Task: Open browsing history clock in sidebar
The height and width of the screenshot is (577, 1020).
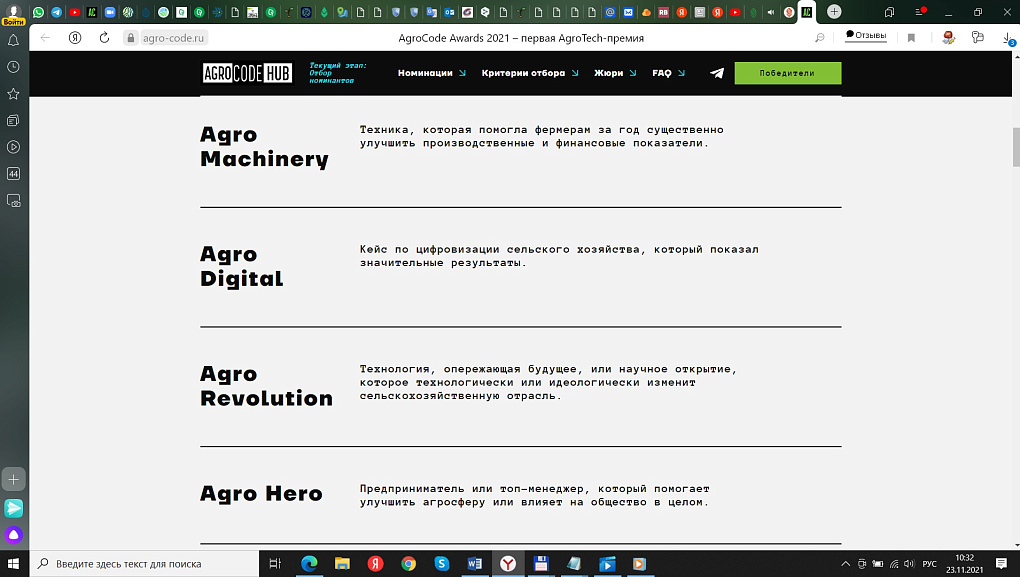Action: coord(13,67)
